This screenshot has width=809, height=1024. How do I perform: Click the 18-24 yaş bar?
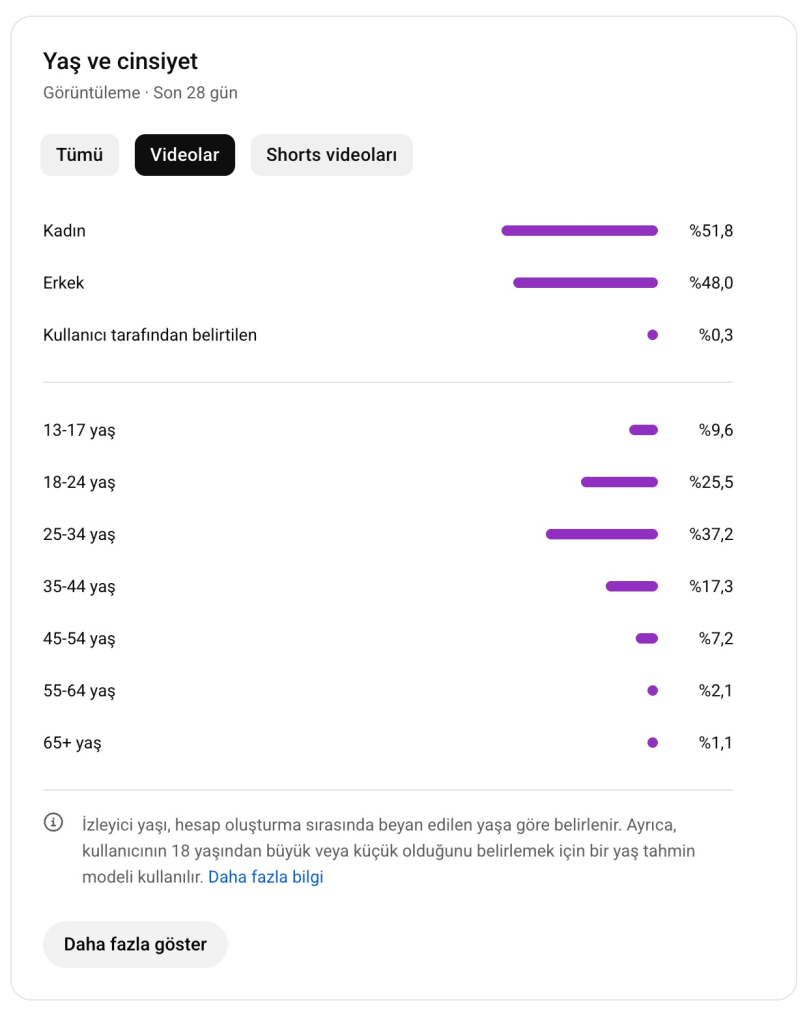620,482
